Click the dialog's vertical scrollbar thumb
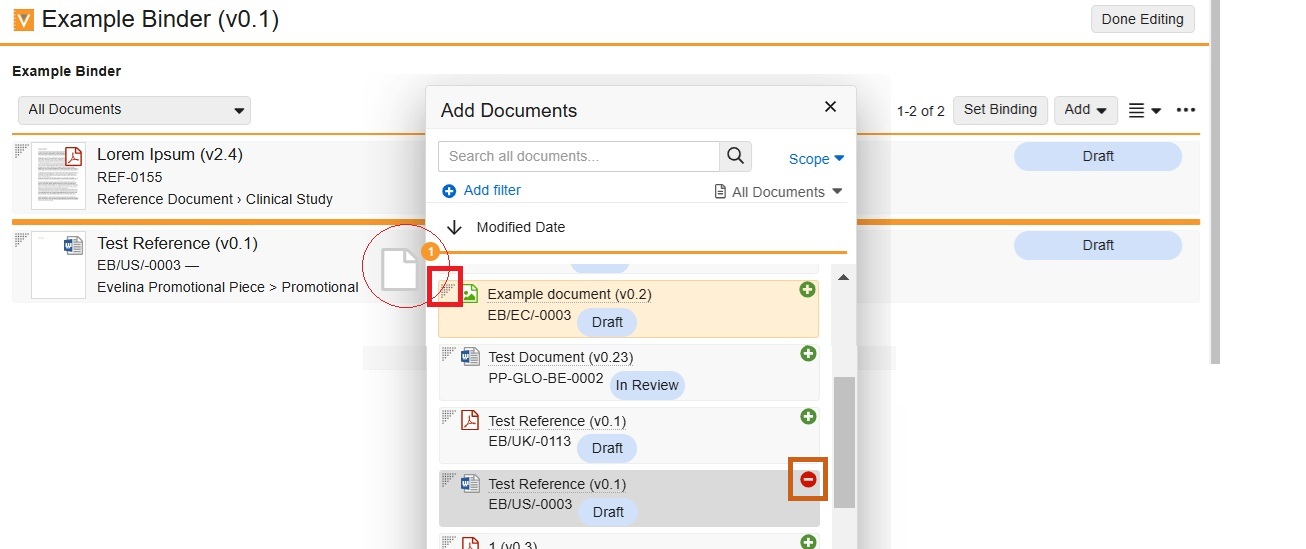Viewport: 1306px width, 549px height. coord(845,442)
